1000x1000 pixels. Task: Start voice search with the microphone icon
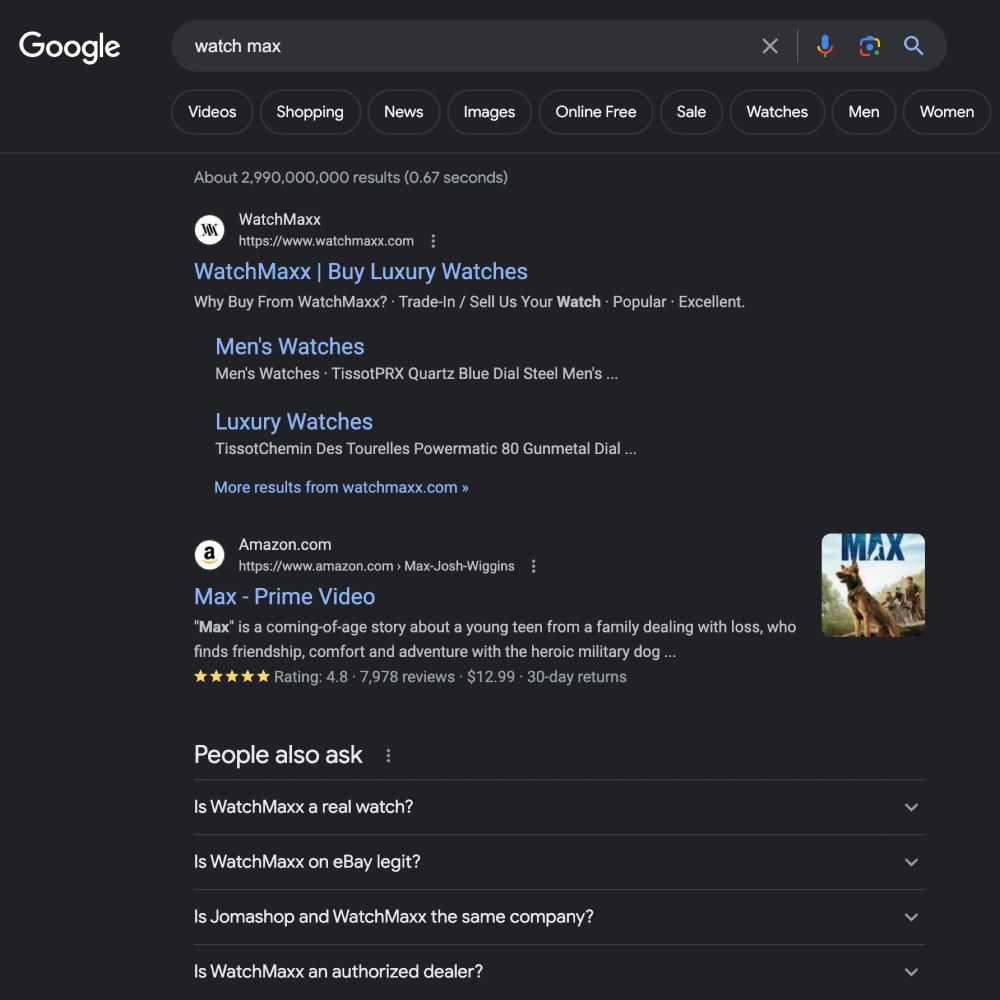(825, 46)
